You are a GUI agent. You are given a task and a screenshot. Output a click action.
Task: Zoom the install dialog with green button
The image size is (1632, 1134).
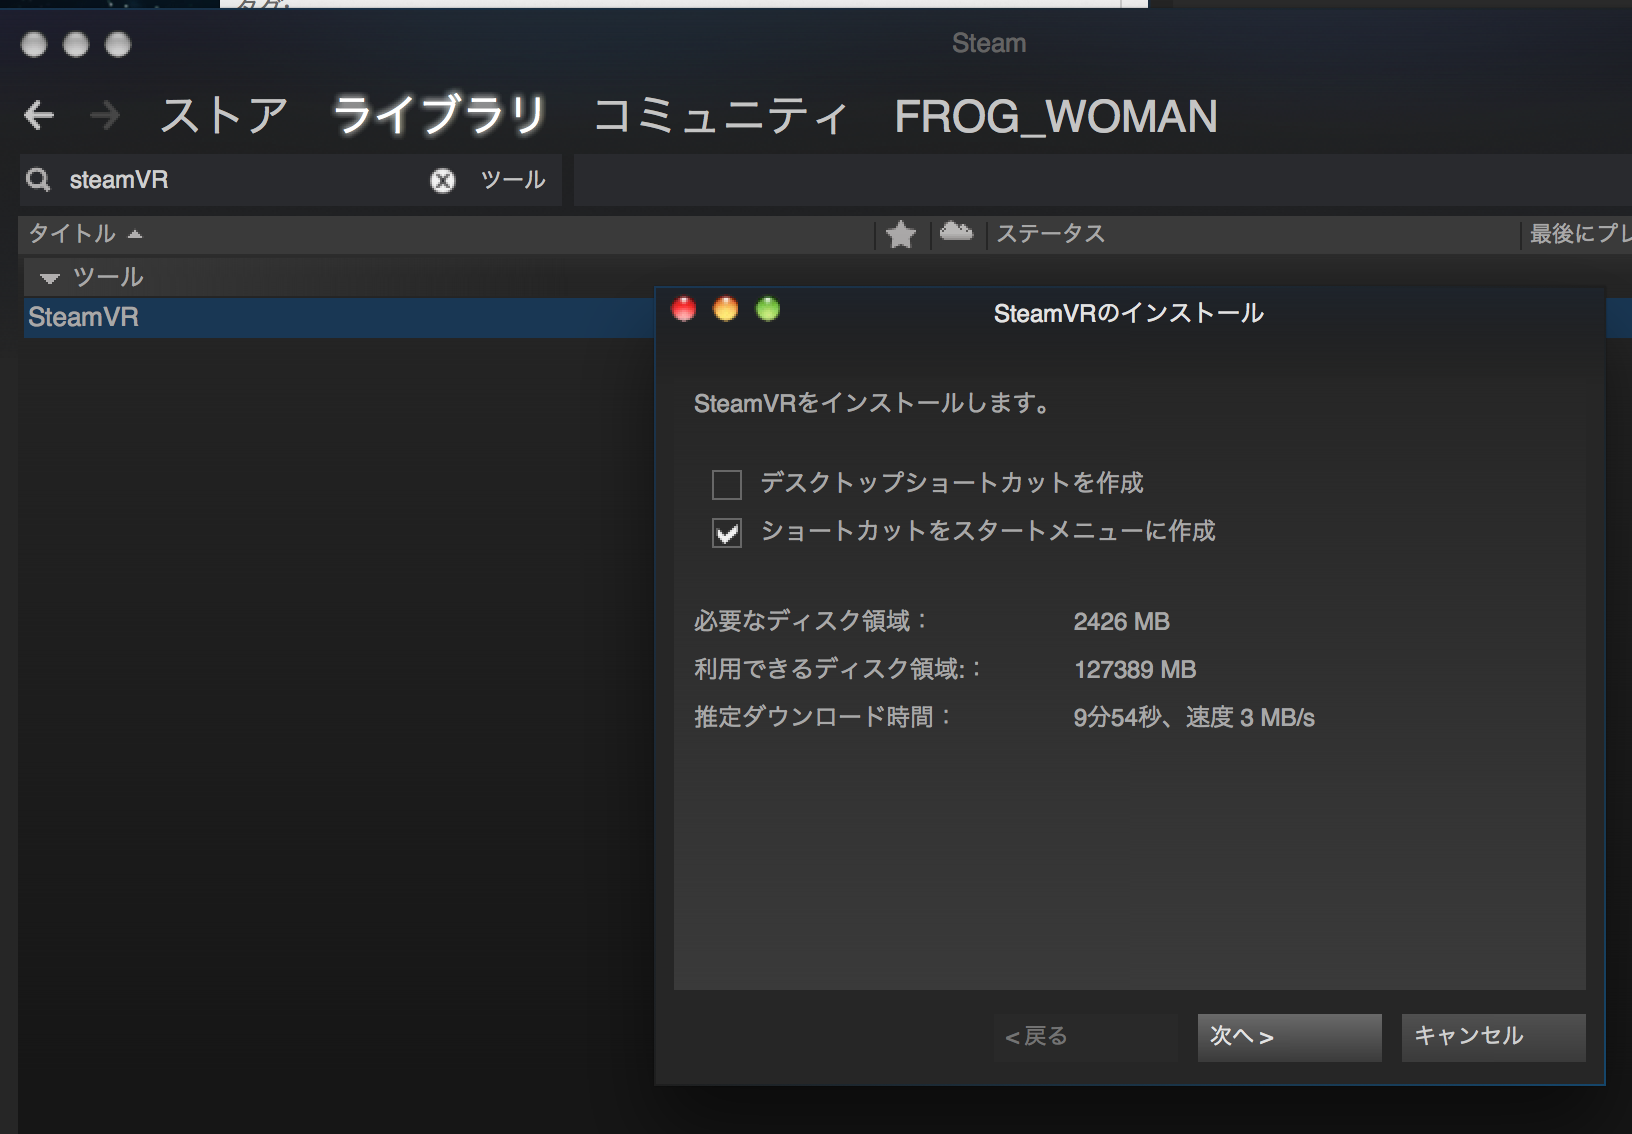[768, 310]
